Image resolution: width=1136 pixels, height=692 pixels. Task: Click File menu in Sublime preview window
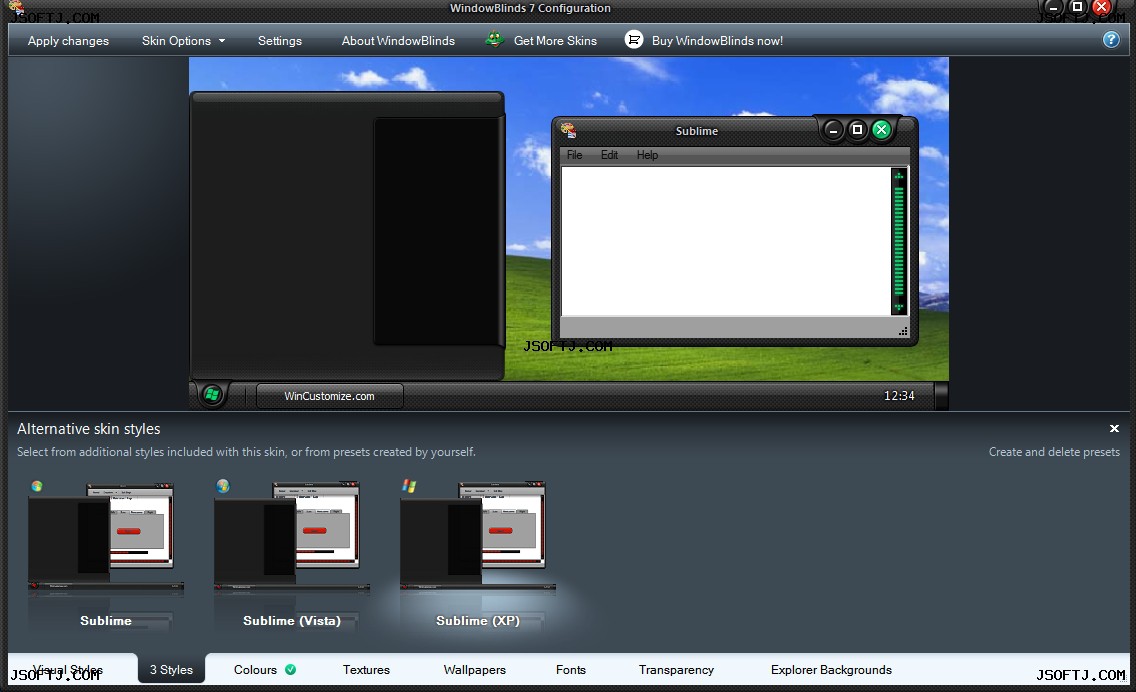(575, 155)
